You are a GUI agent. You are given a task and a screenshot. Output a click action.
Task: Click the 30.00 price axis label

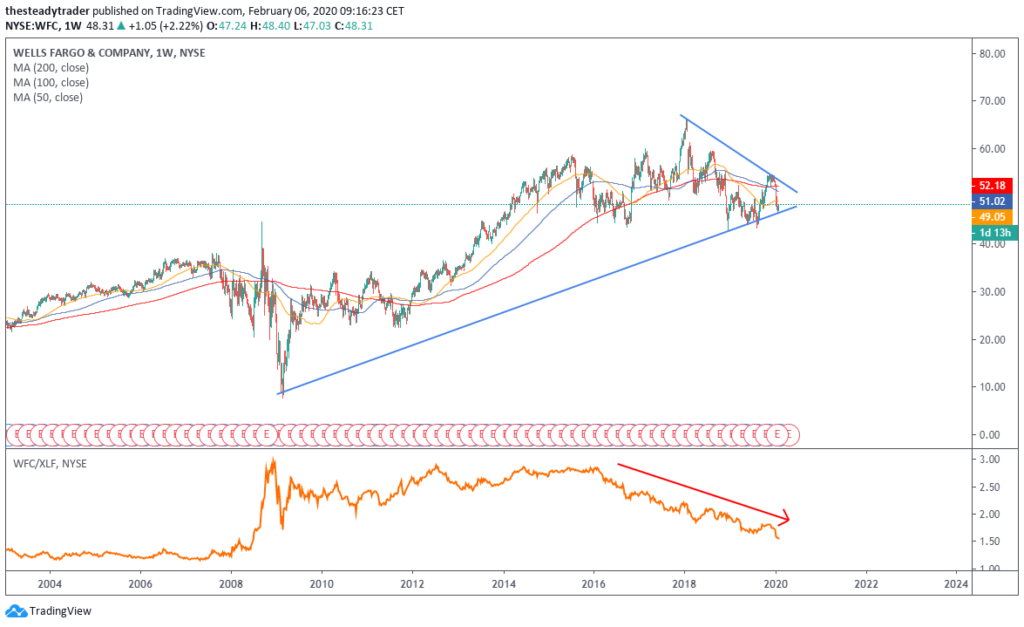click(x=991, y=292)
